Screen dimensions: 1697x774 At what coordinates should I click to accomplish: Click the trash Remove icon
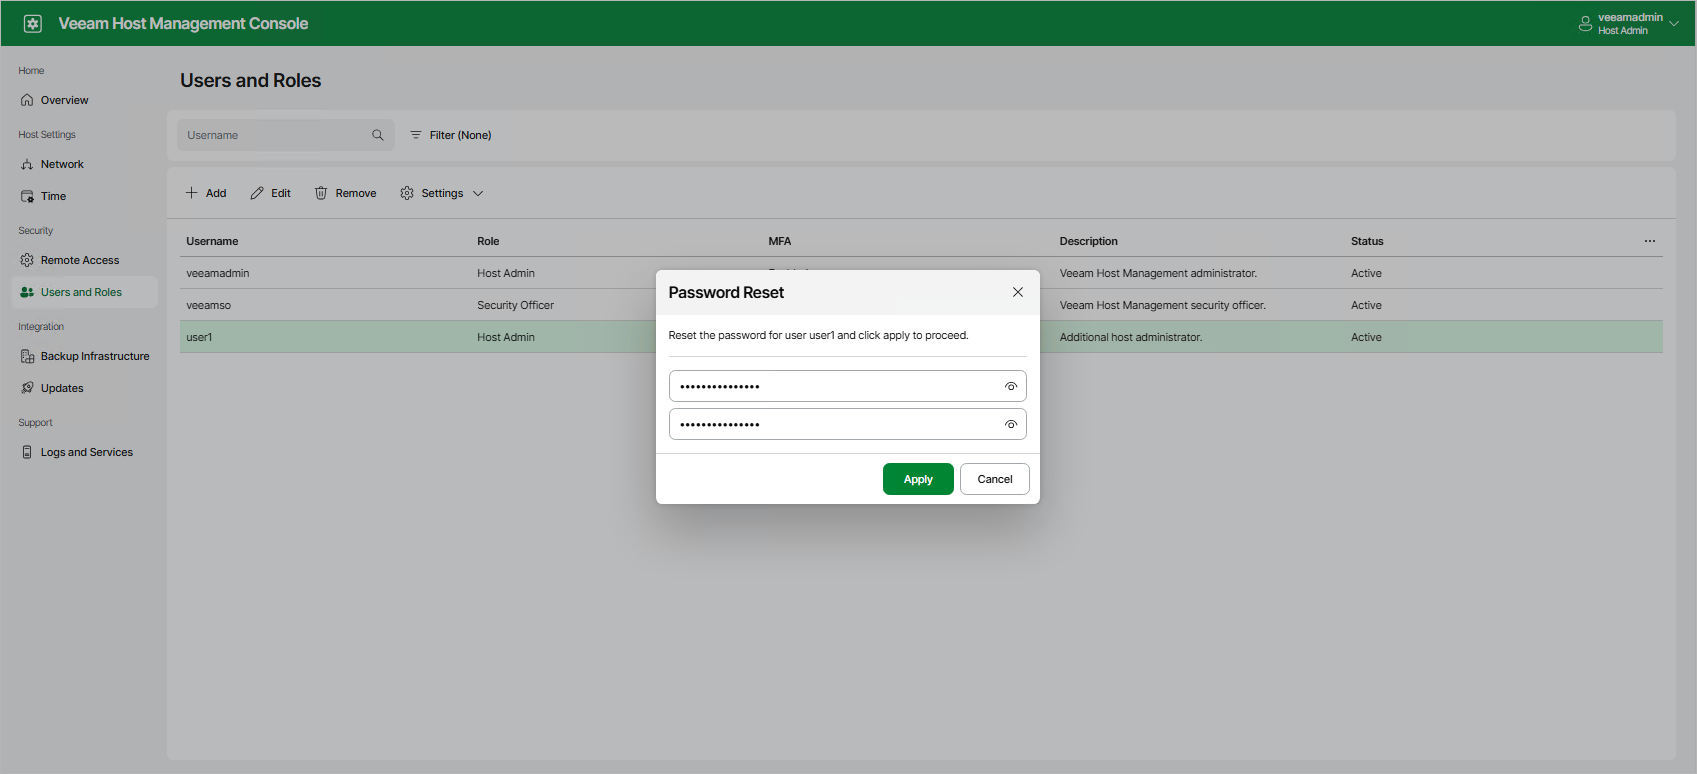(x=321, y=193)
